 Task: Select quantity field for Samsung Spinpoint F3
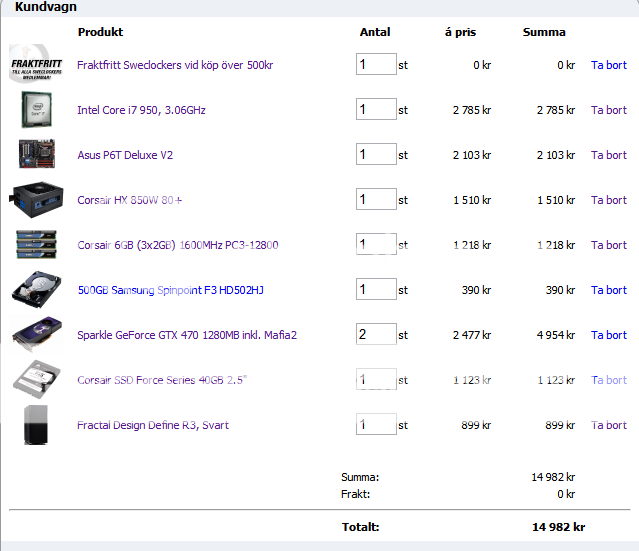click(x=375, y=290)
